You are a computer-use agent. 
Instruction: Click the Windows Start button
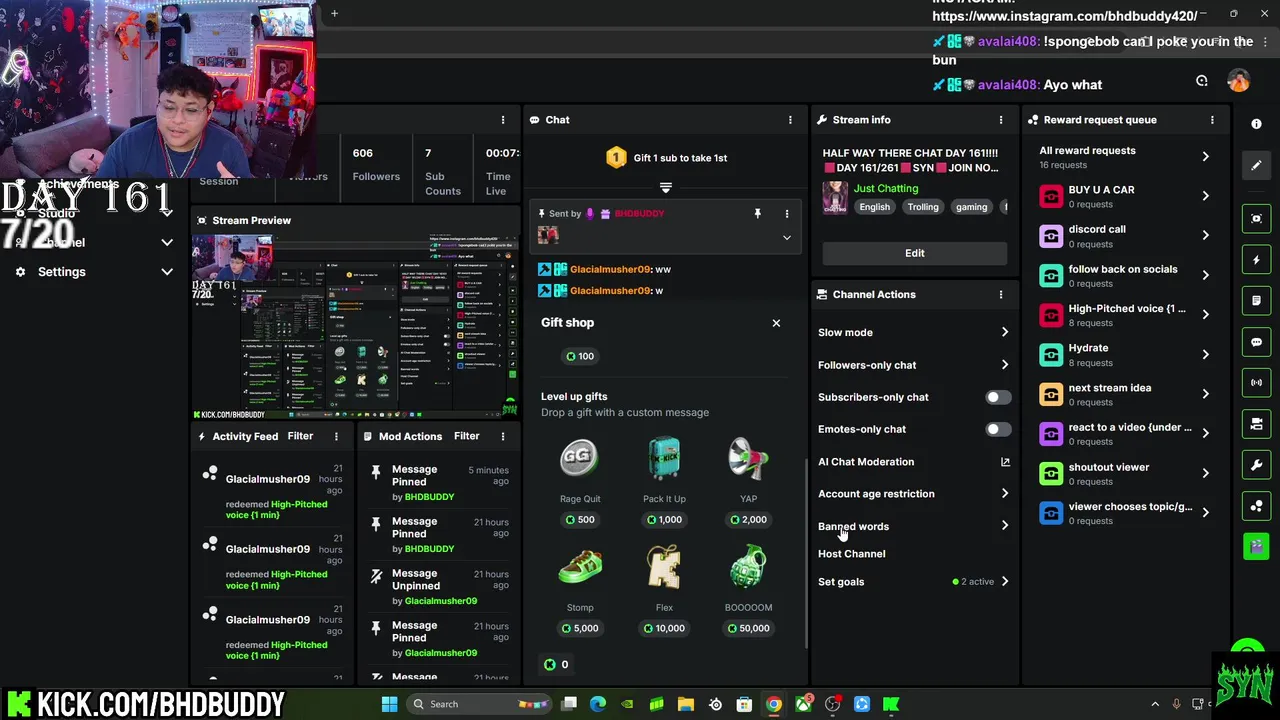[389, 704]
